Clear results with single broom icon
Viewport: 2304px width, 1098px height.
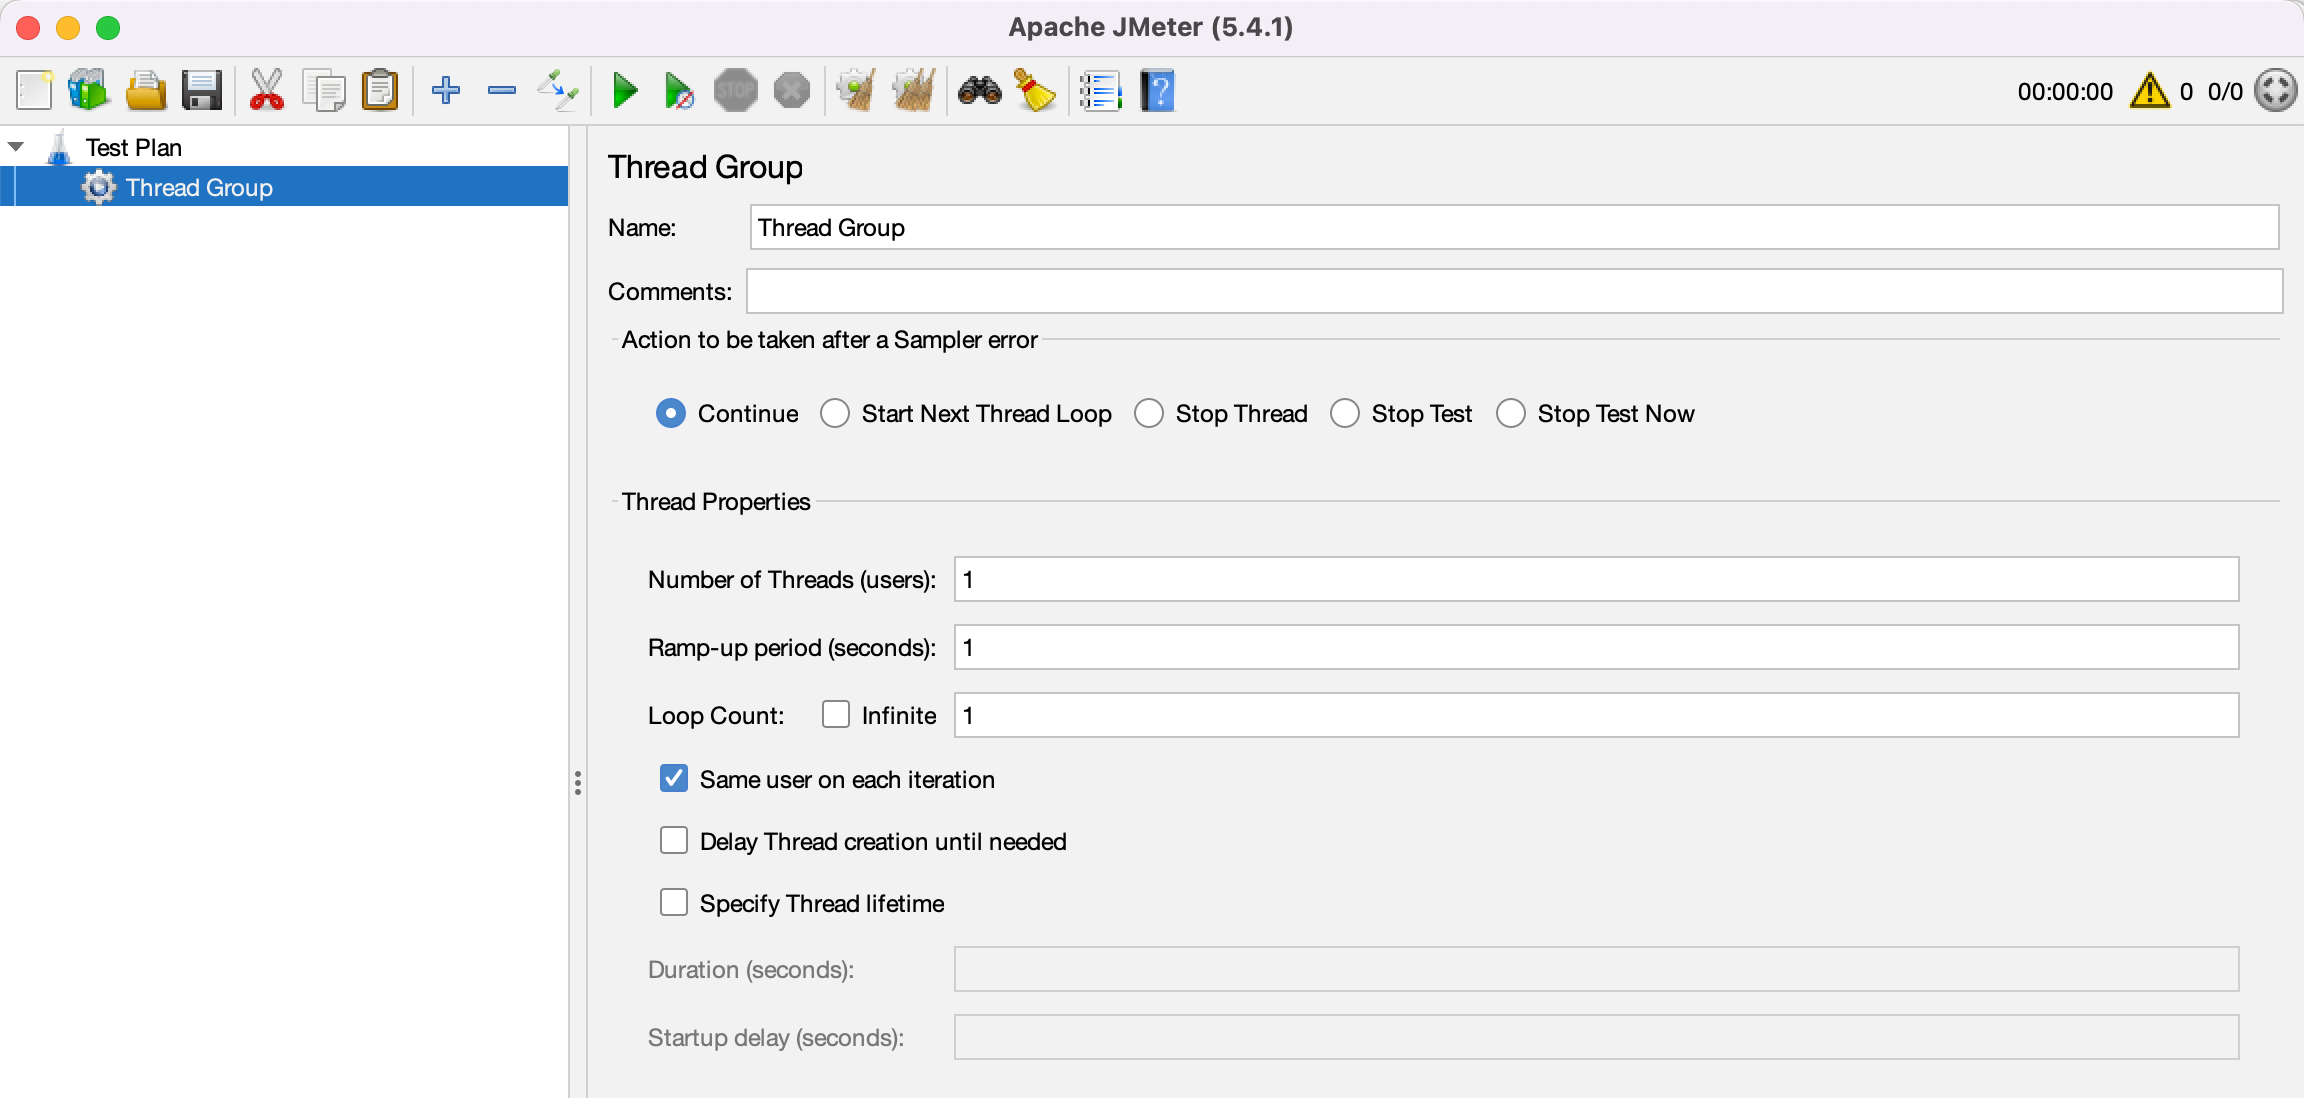[856, 91]
